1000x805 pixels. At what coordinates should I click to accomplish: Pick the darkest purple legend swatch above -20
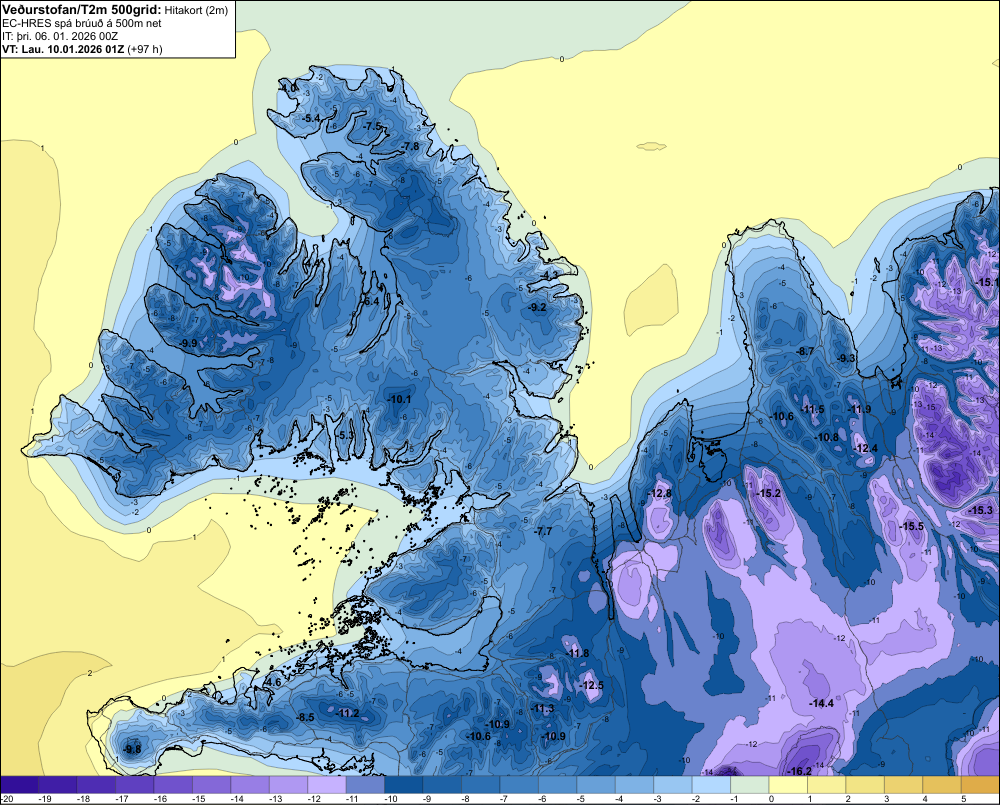pyautogui.click(x=19, y=785)
